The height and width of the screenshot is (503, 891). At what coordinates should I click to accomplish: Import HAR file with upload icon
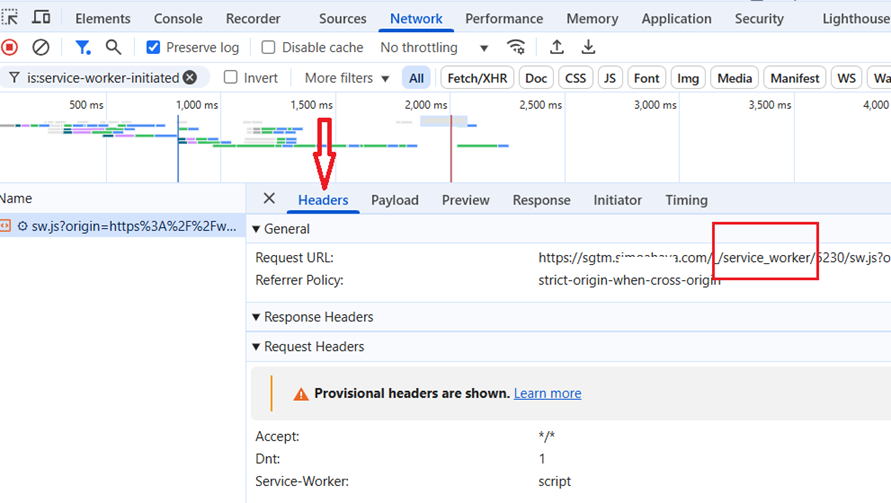pyautogui.click(x=557, y=47)
